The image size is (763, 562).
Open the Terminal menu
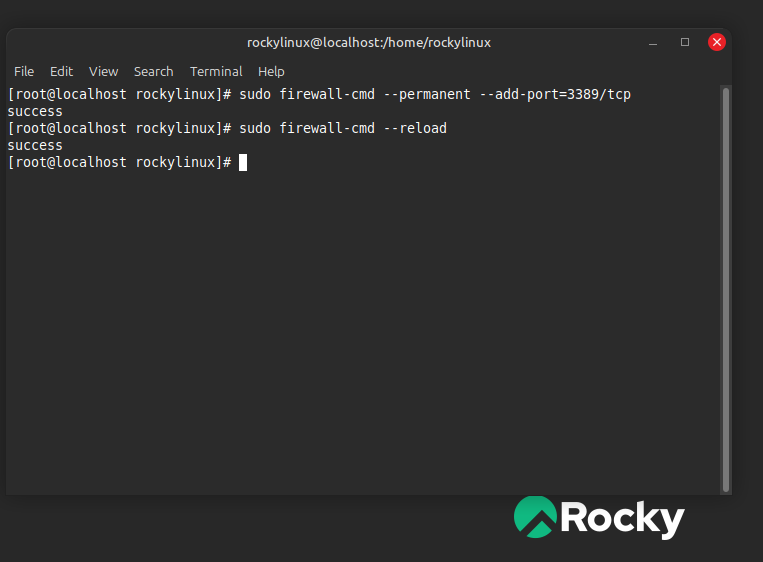[x=216, y=71]
